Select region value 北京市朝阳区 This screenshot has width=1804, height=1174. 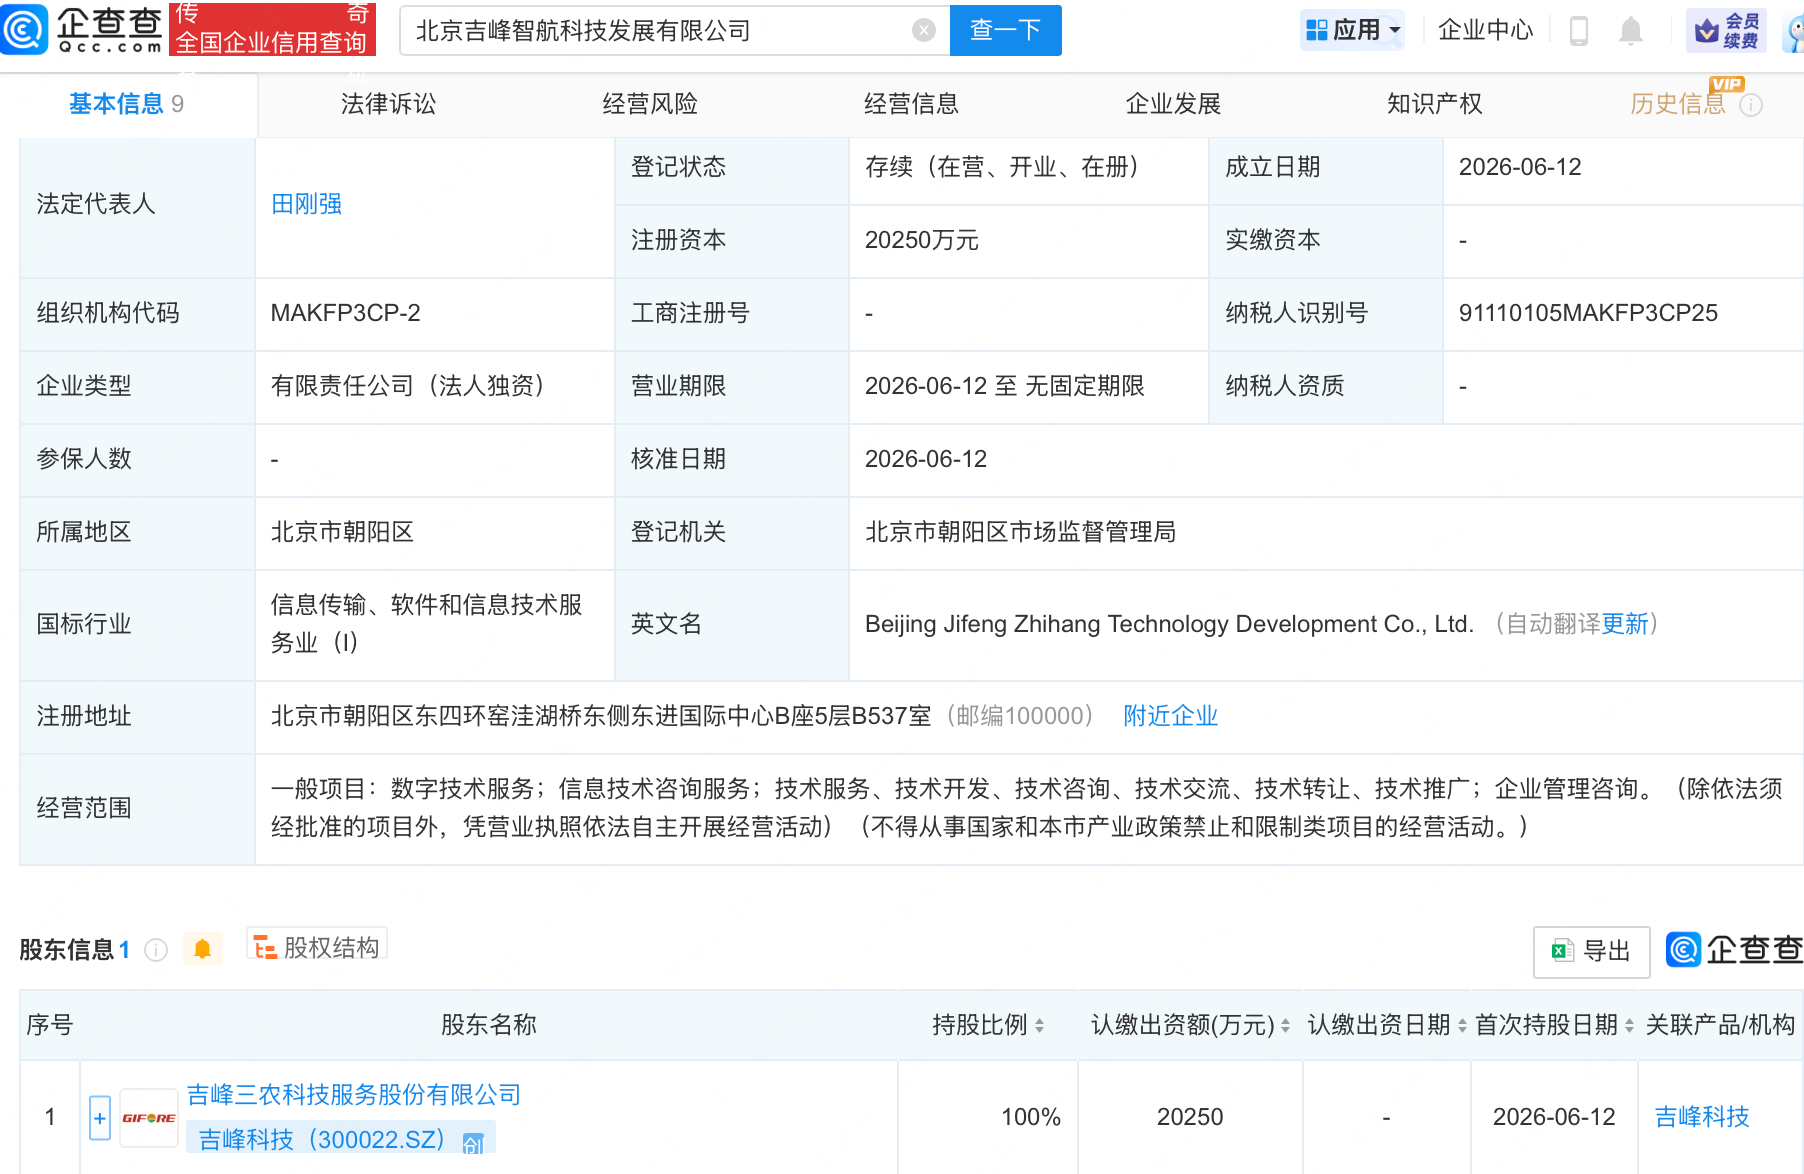pos(342,532)
